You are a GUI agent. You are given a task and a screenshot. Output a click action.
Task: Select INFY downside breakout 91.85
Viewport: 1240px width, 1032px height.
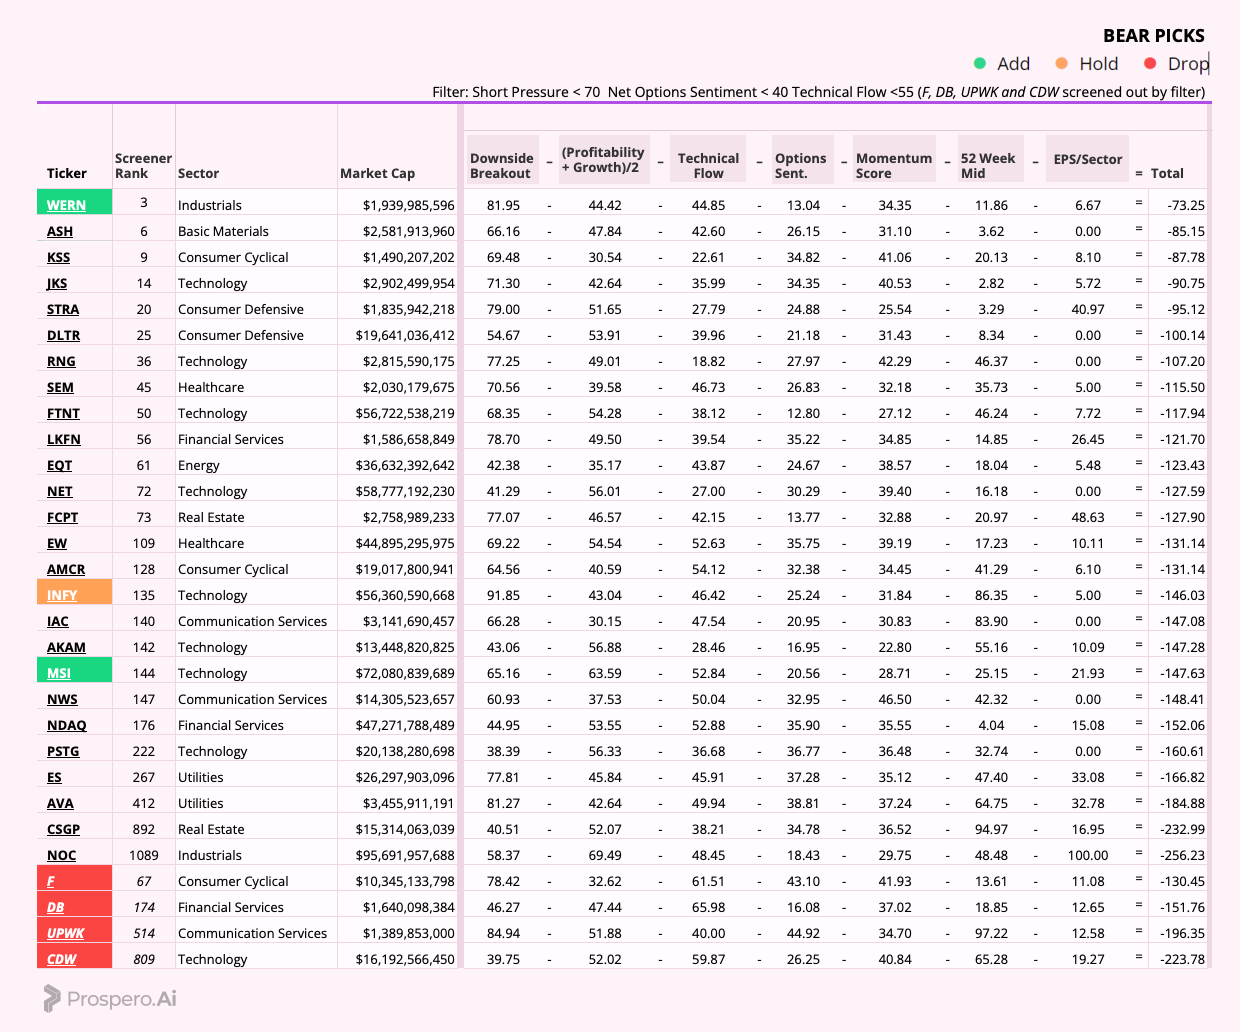coord(503,595)
